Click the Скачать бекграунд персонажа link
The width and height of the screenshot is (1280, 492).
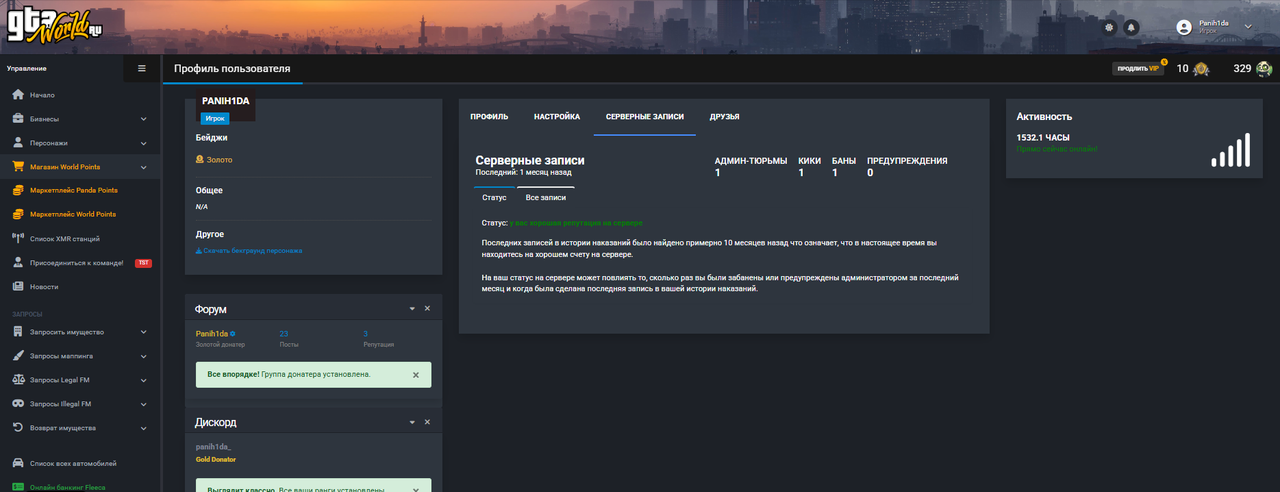pyautogui.click(x=249, y=251)
